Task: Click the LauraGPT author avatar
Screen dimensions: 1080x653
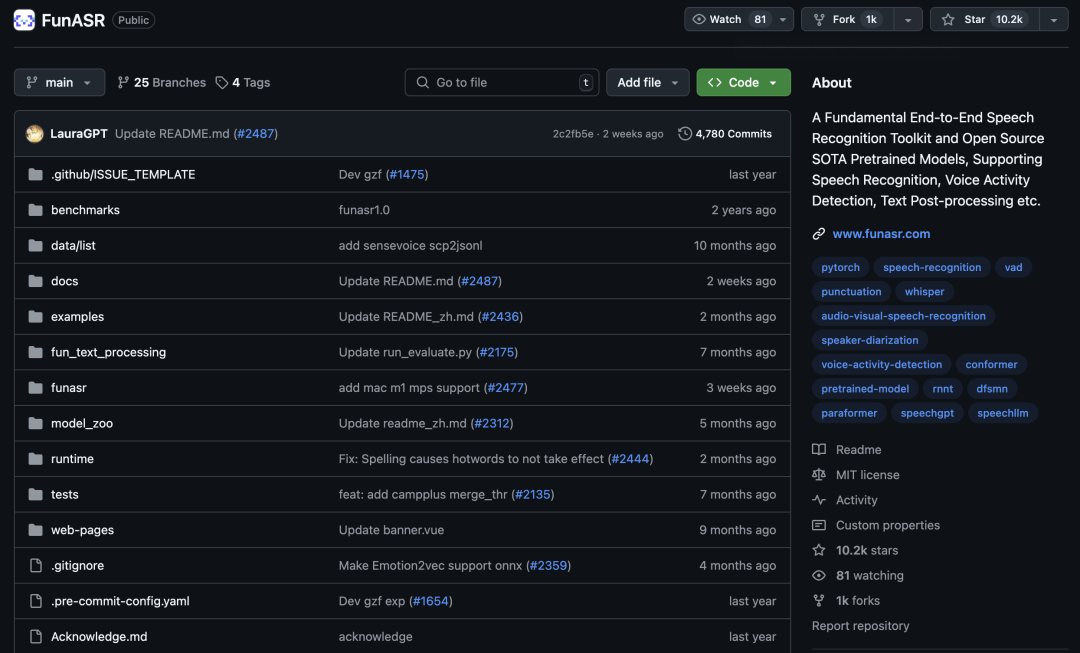Action: coord(34,134)
